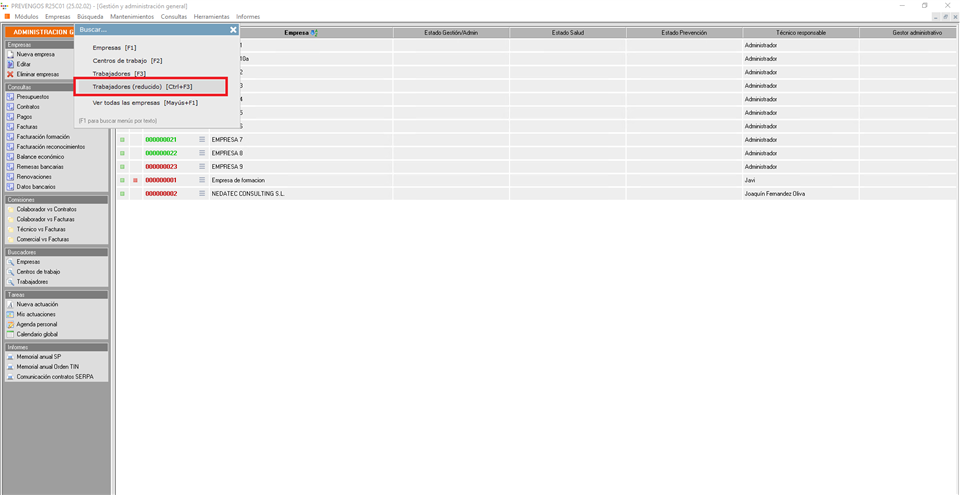Image resolution: width=960 pixels, height=495 pixels.
Task: Click the Gestor administrativo column header
Action: 910,32
